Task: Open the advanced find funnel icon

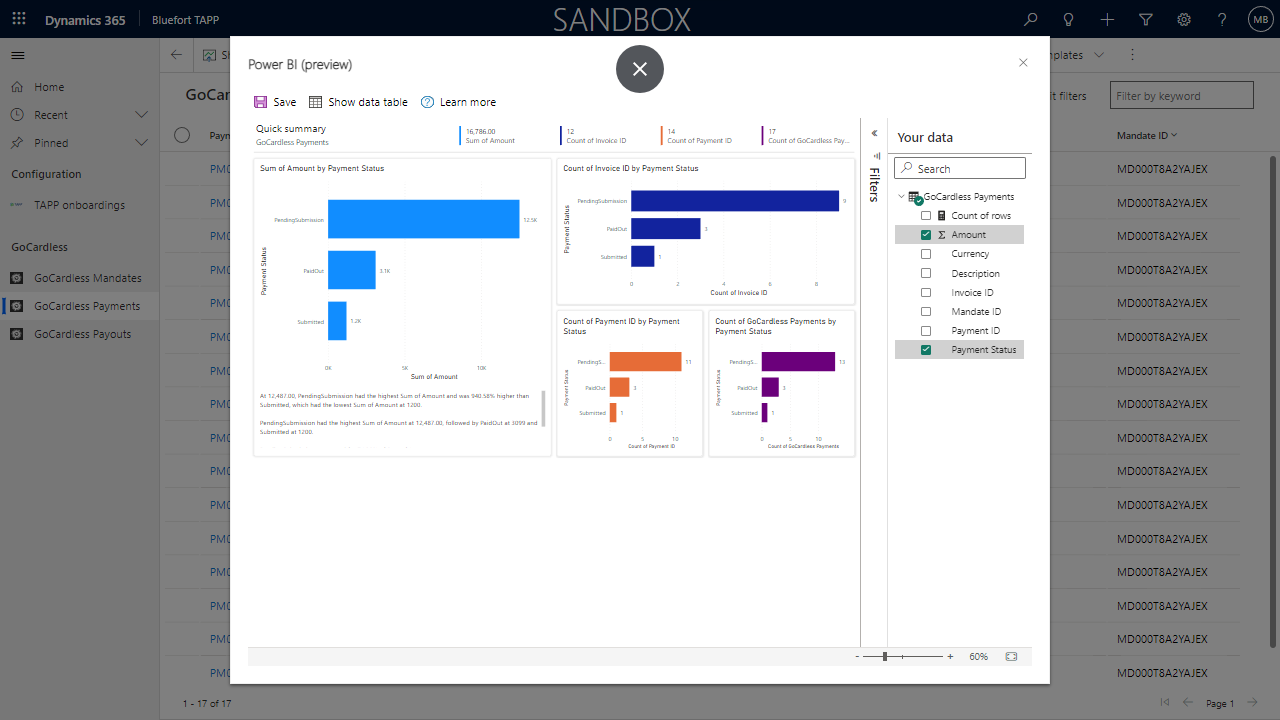Action: pos(1146,19)
